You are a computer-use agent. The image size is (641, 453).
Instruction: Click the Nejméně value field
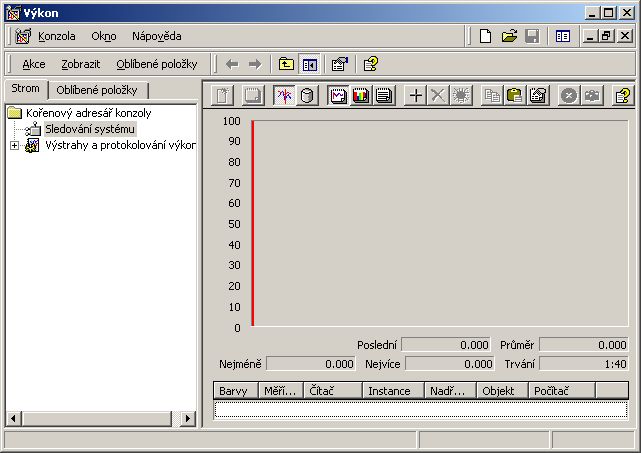tap(311, 363)
